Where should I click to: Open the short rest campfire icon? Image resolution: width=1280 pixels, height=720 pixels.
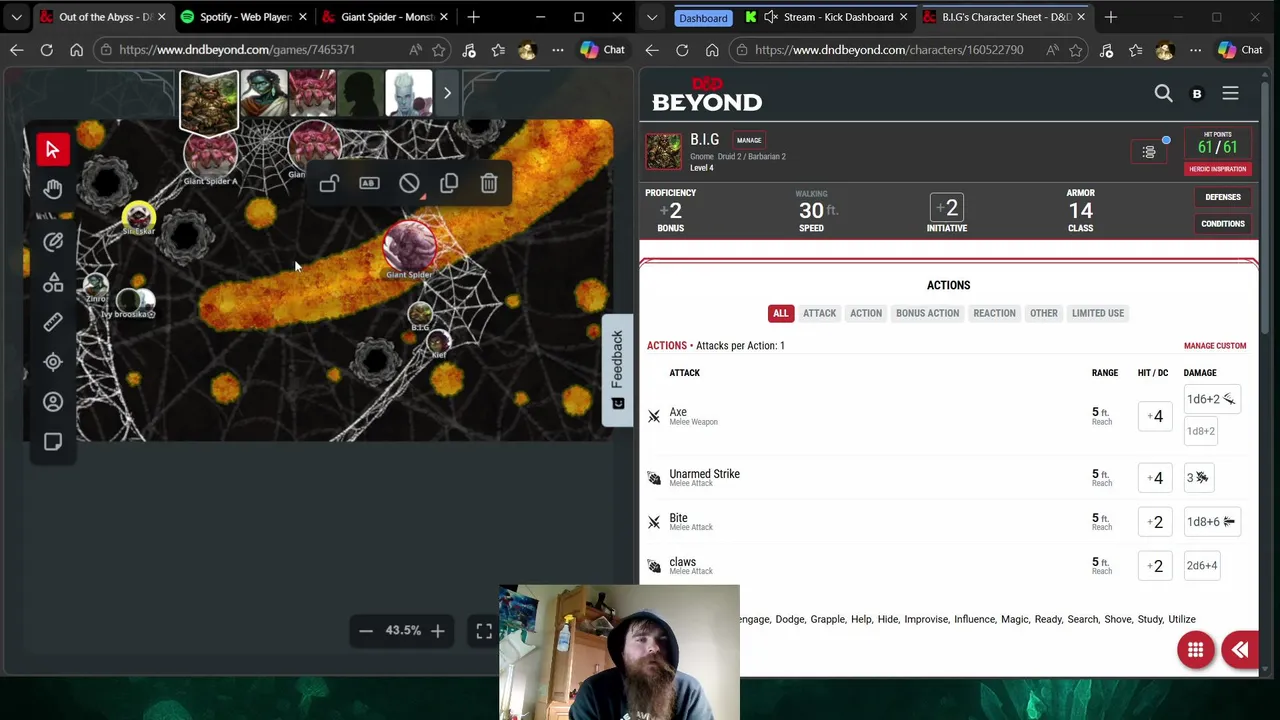(x=1149, y=152)
